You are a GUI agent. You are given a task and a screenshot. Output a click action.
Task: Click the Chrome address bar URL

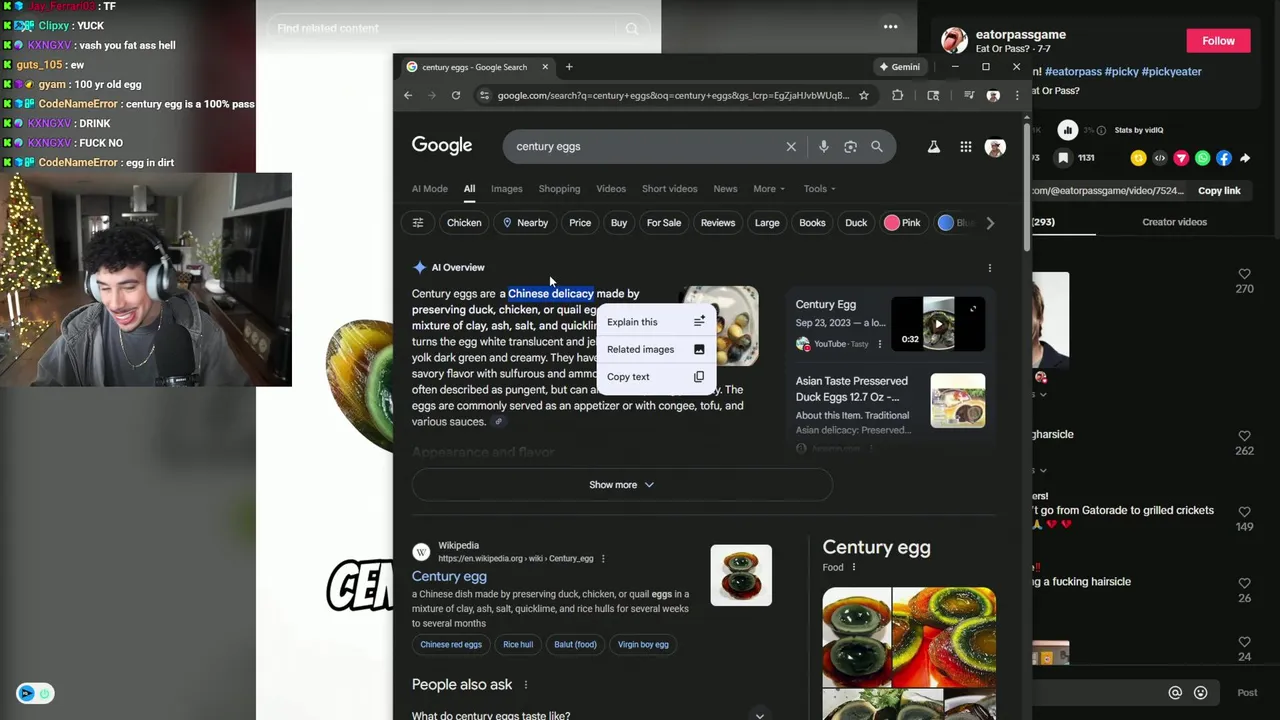(x=674, y=95)
